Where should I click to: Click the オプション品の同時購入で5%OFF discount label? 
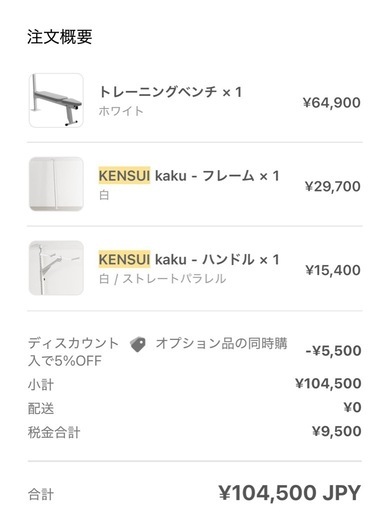coord(158,352)
